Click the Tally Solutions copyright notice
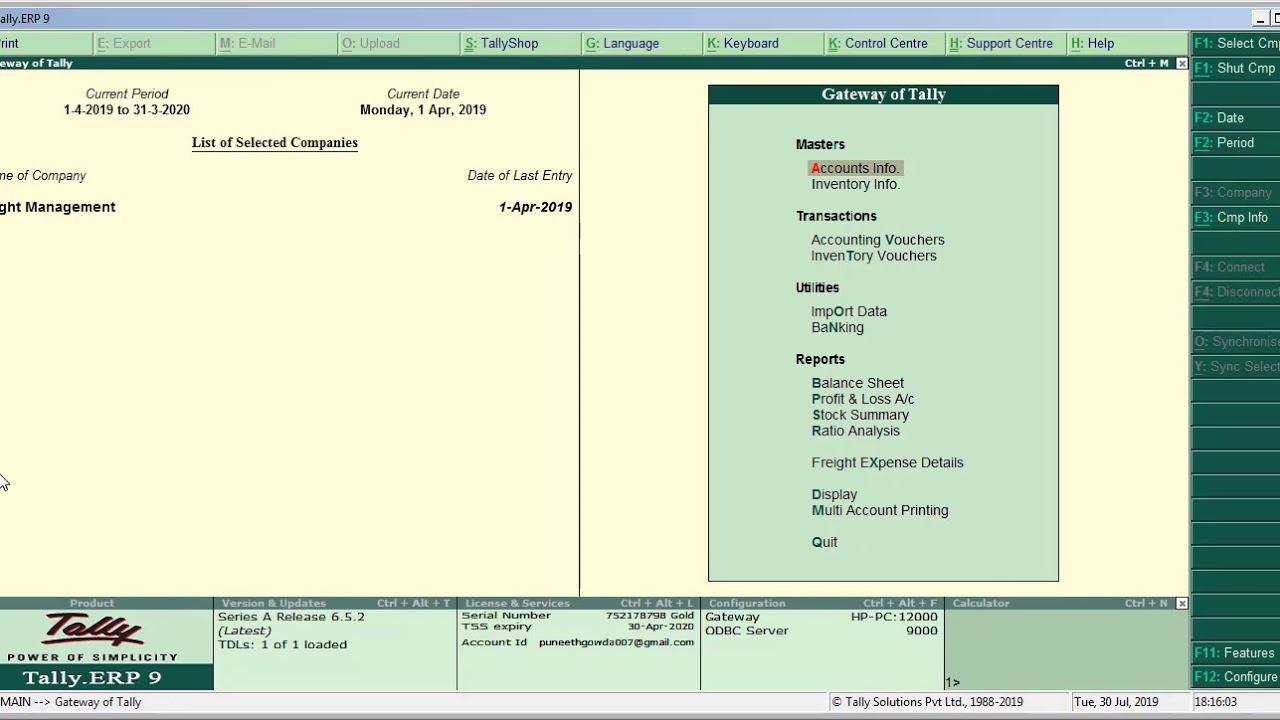The height and width of the screenshot is (720, 1280). (x=927, y=702)
